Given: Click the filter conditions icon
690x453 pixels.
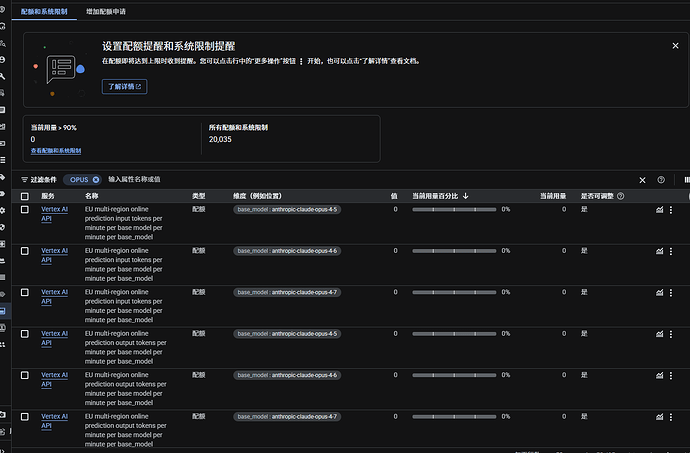Looking at the screenshot, I should tap(25, 180).
